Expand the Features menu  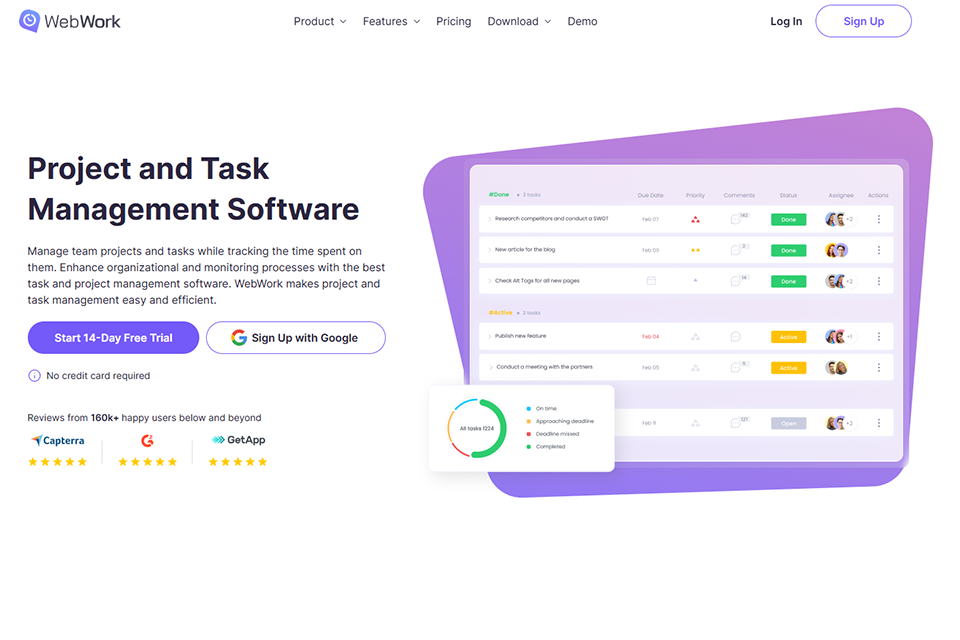point(391,21)
